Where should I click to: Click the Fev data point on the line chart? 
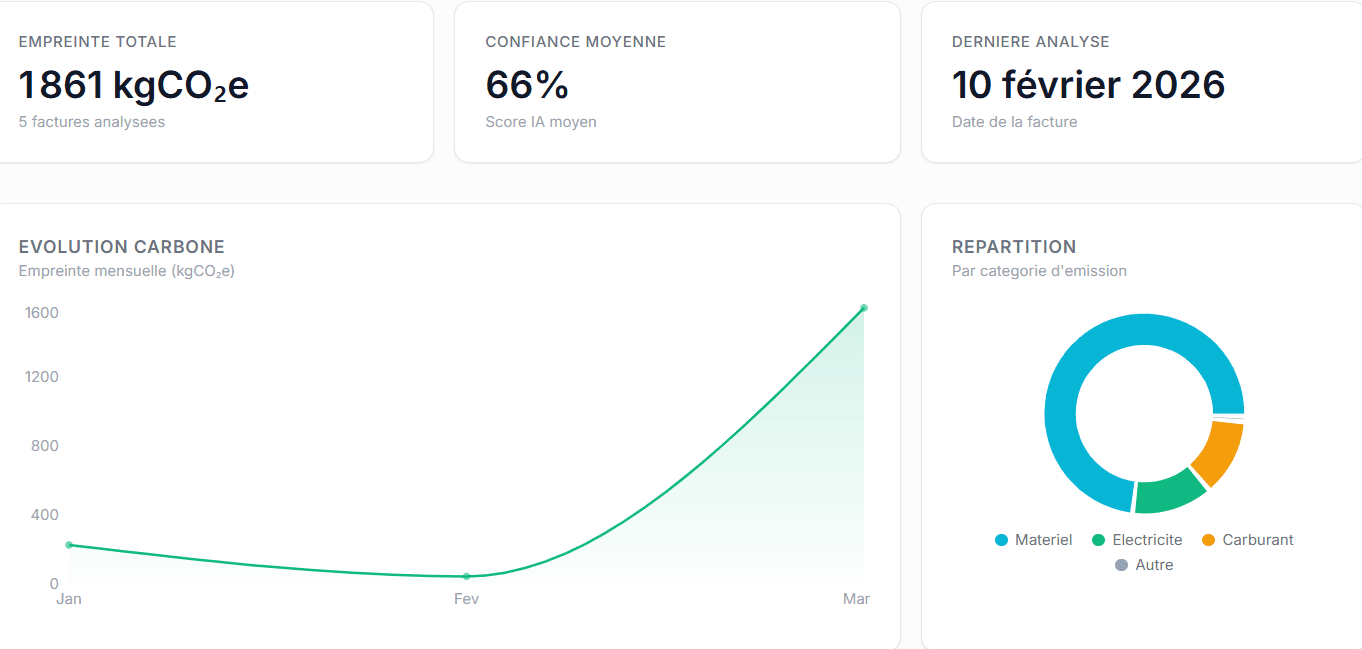(x=466, y=576)
